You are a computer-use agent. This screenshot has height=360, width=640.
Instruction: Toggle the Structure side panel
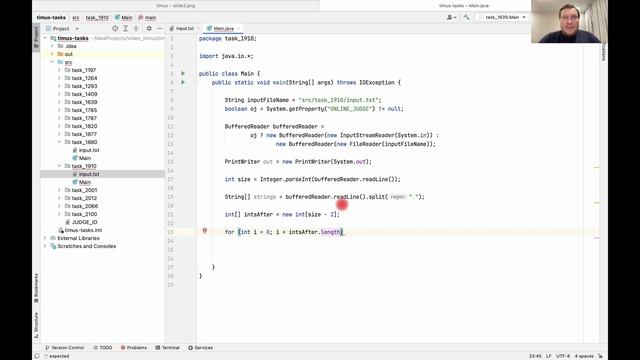[36, 325]
